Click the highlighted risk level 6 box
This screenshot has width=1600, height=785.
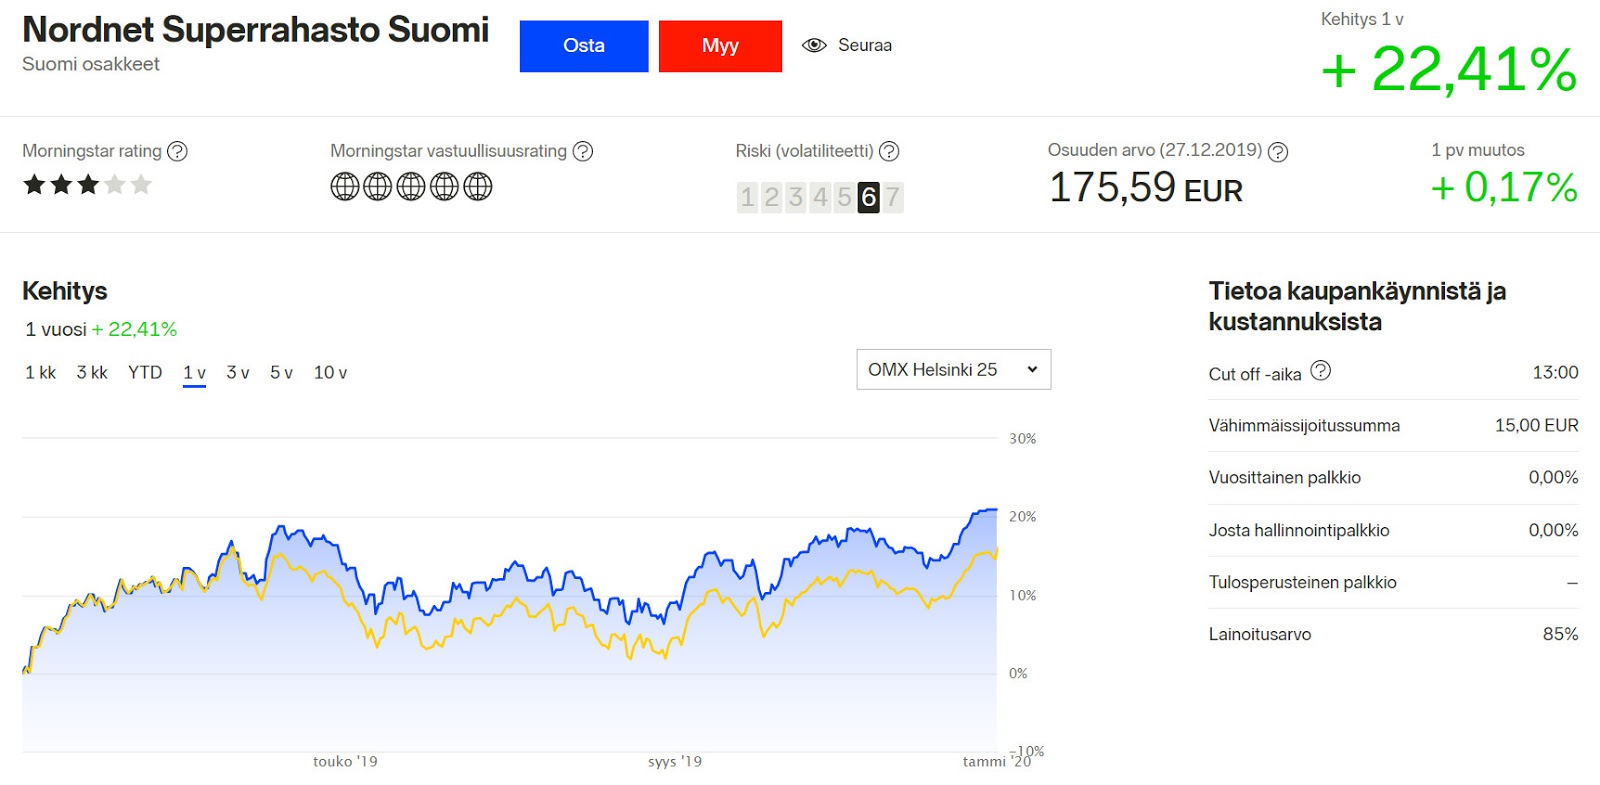pyautogui.click(x=868, y=197)
